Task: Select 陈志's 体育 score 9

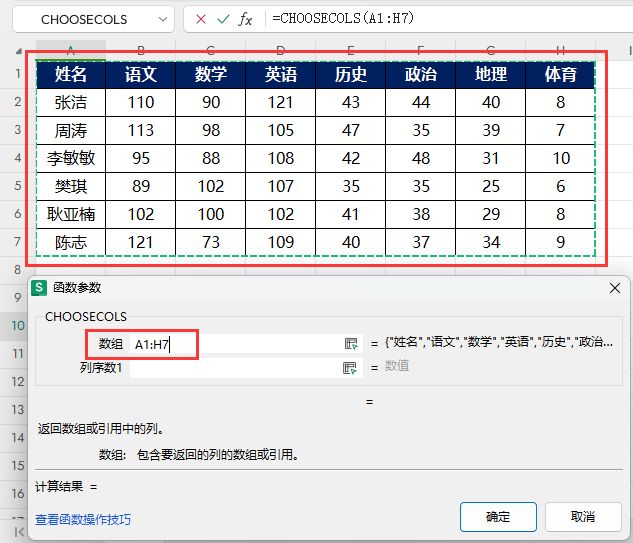Action: [x=560, y=242]
